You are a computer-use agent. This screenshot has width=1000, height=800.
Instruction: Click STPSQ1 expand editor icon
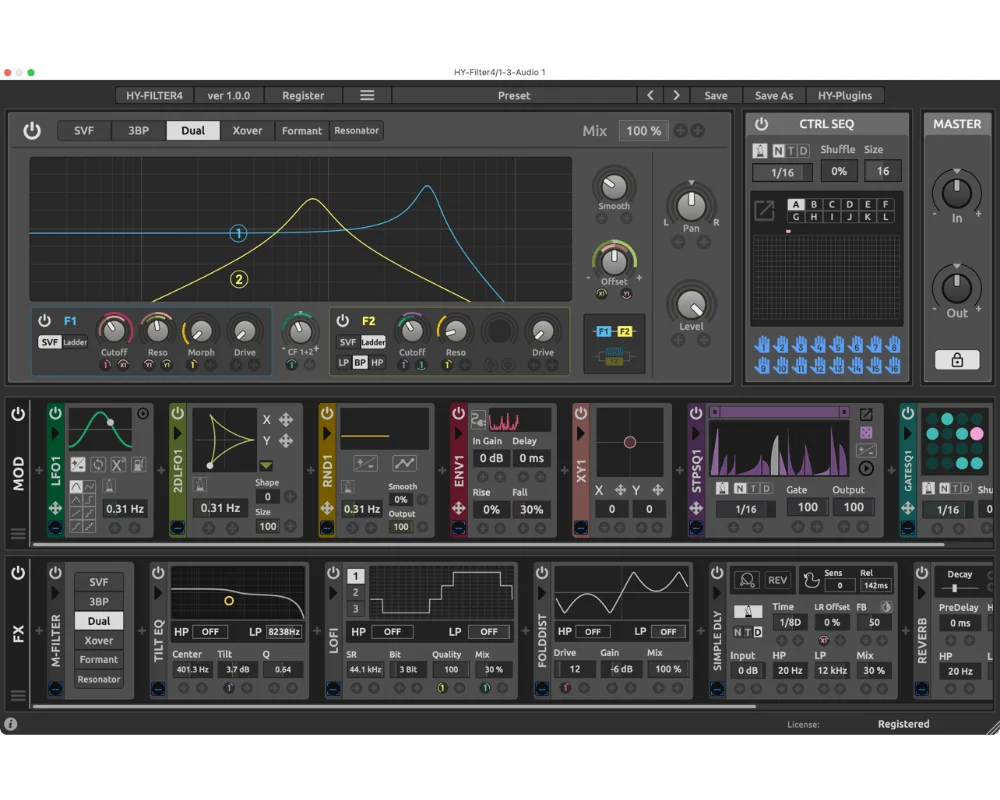865,415
